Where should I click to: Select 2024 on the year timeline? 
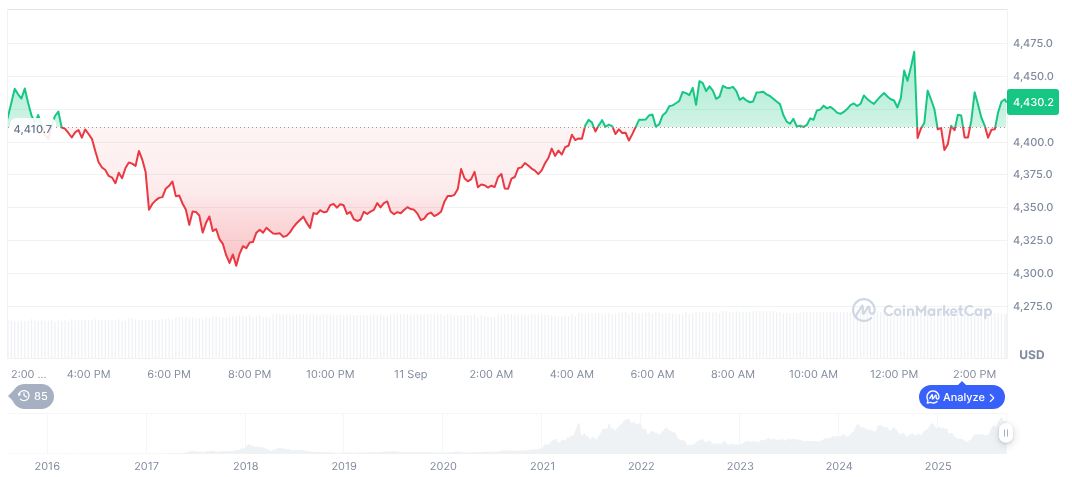839,466
